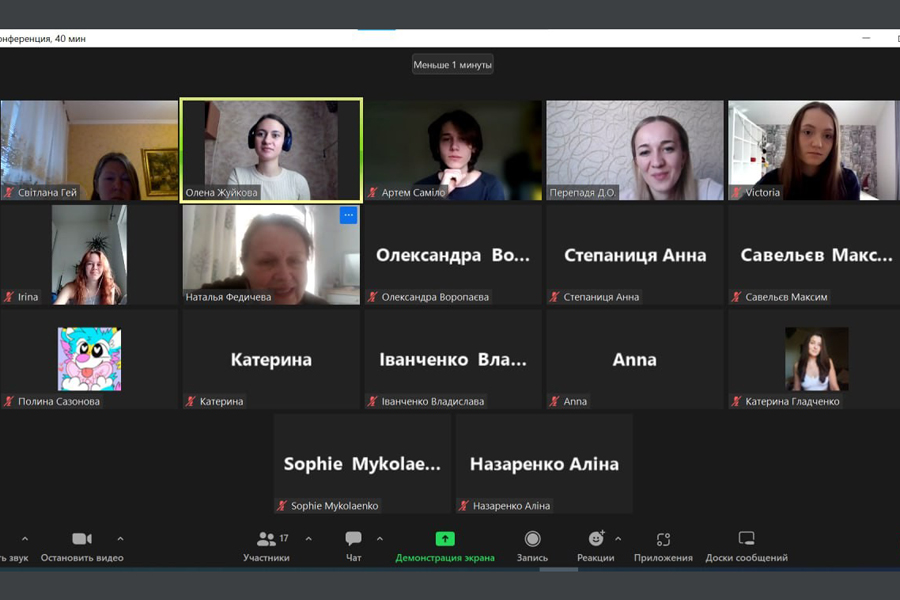The height and width of the screenshot is (600, 900).
Task: Click muted mic icon beside Олександра Воропаєва
Action: tap(373, 297)
